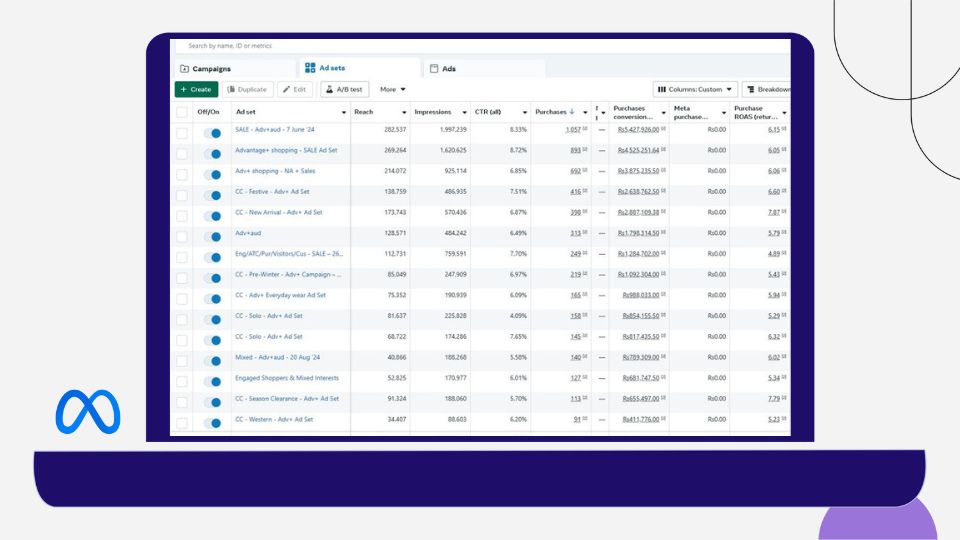Click the Ad sets grid icon

click(310, 68)
